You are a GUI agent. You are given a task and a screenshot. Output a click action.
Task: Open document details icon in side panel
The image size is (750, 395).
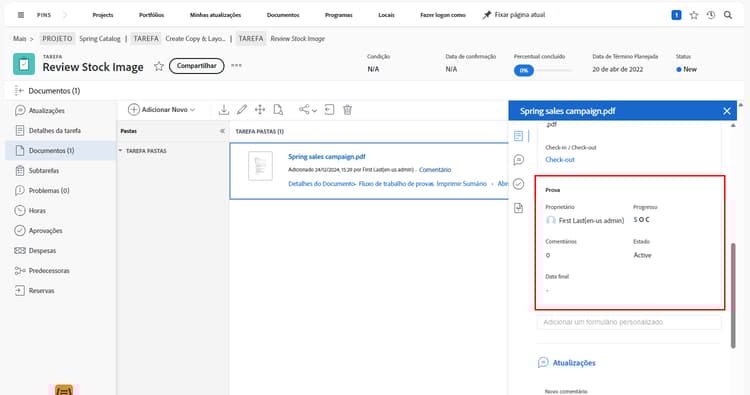(x=518, y=136)
